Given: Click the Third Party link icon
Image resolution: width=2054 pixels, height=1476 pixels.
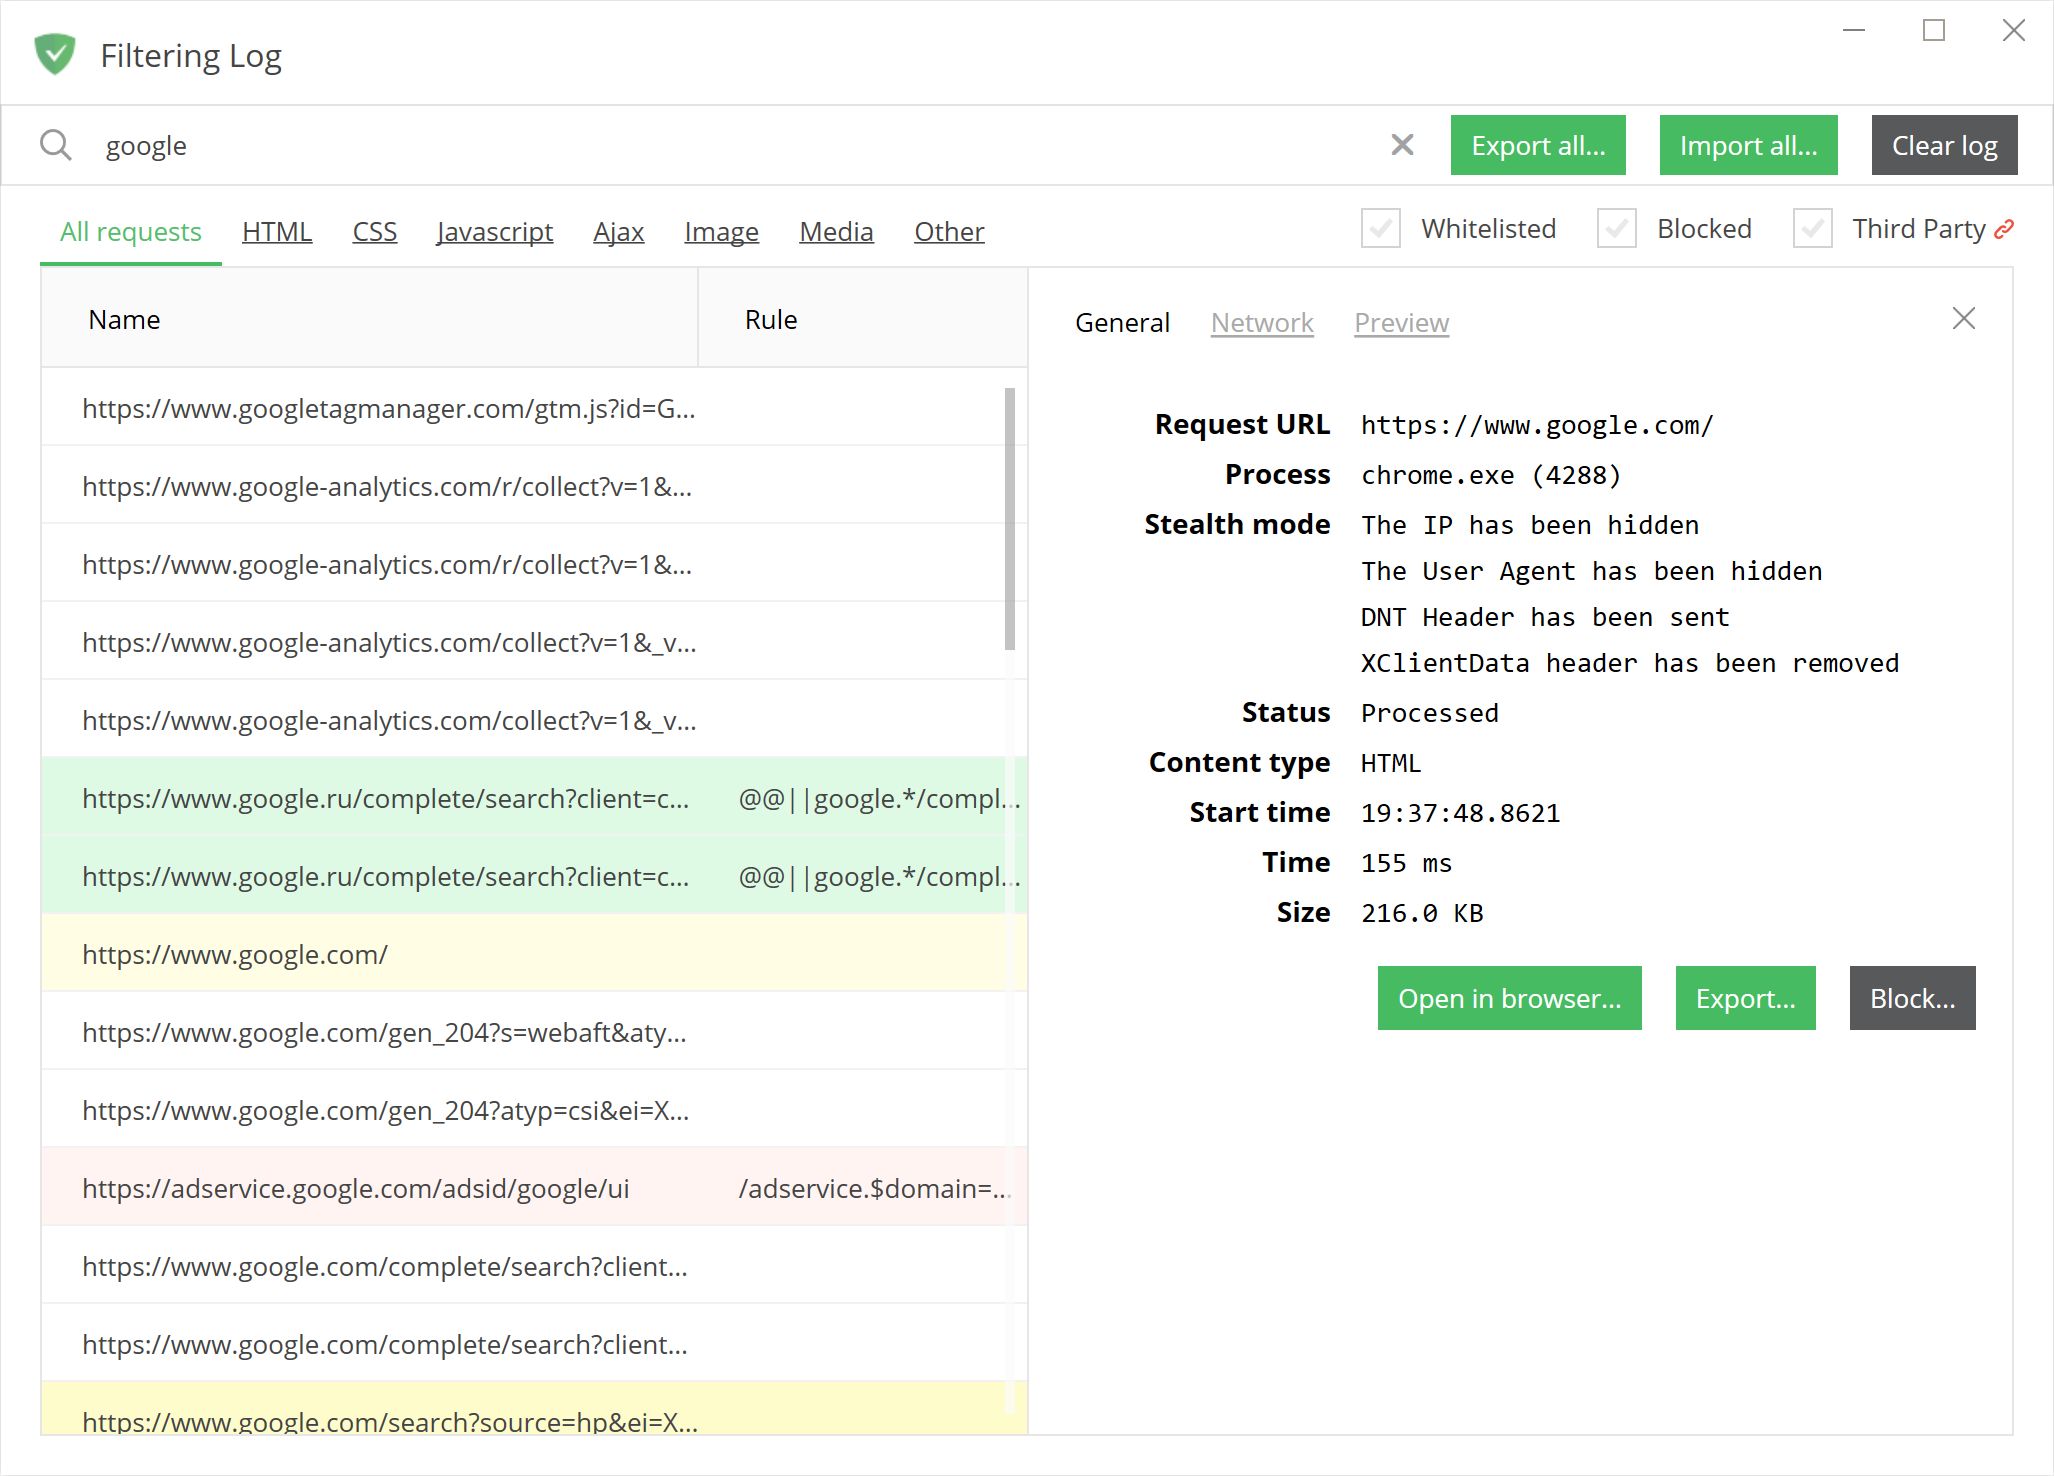Looking at the screenshot, I should (2004, 229).
